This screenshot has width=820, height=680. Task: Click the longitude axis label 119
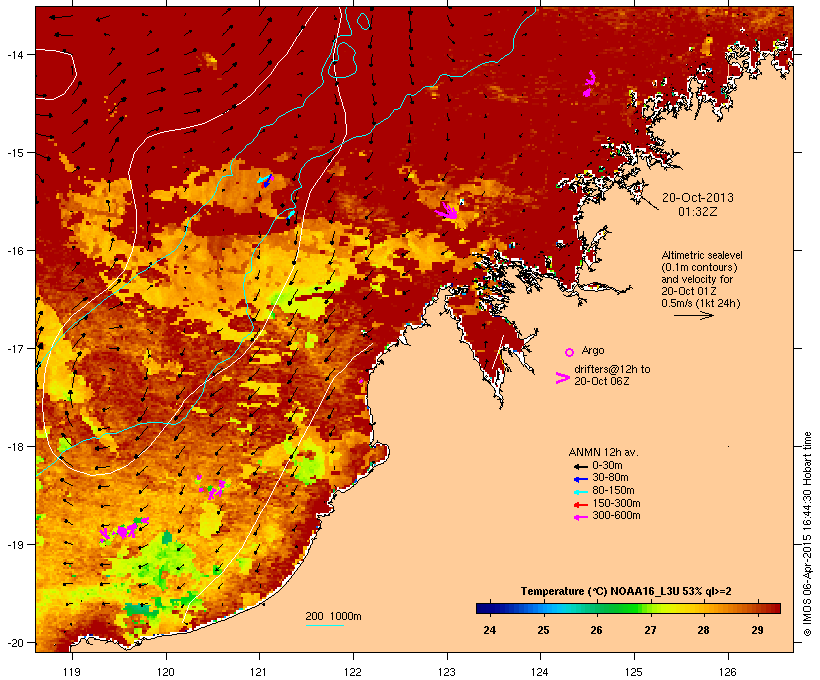click(x=72, y=672)
